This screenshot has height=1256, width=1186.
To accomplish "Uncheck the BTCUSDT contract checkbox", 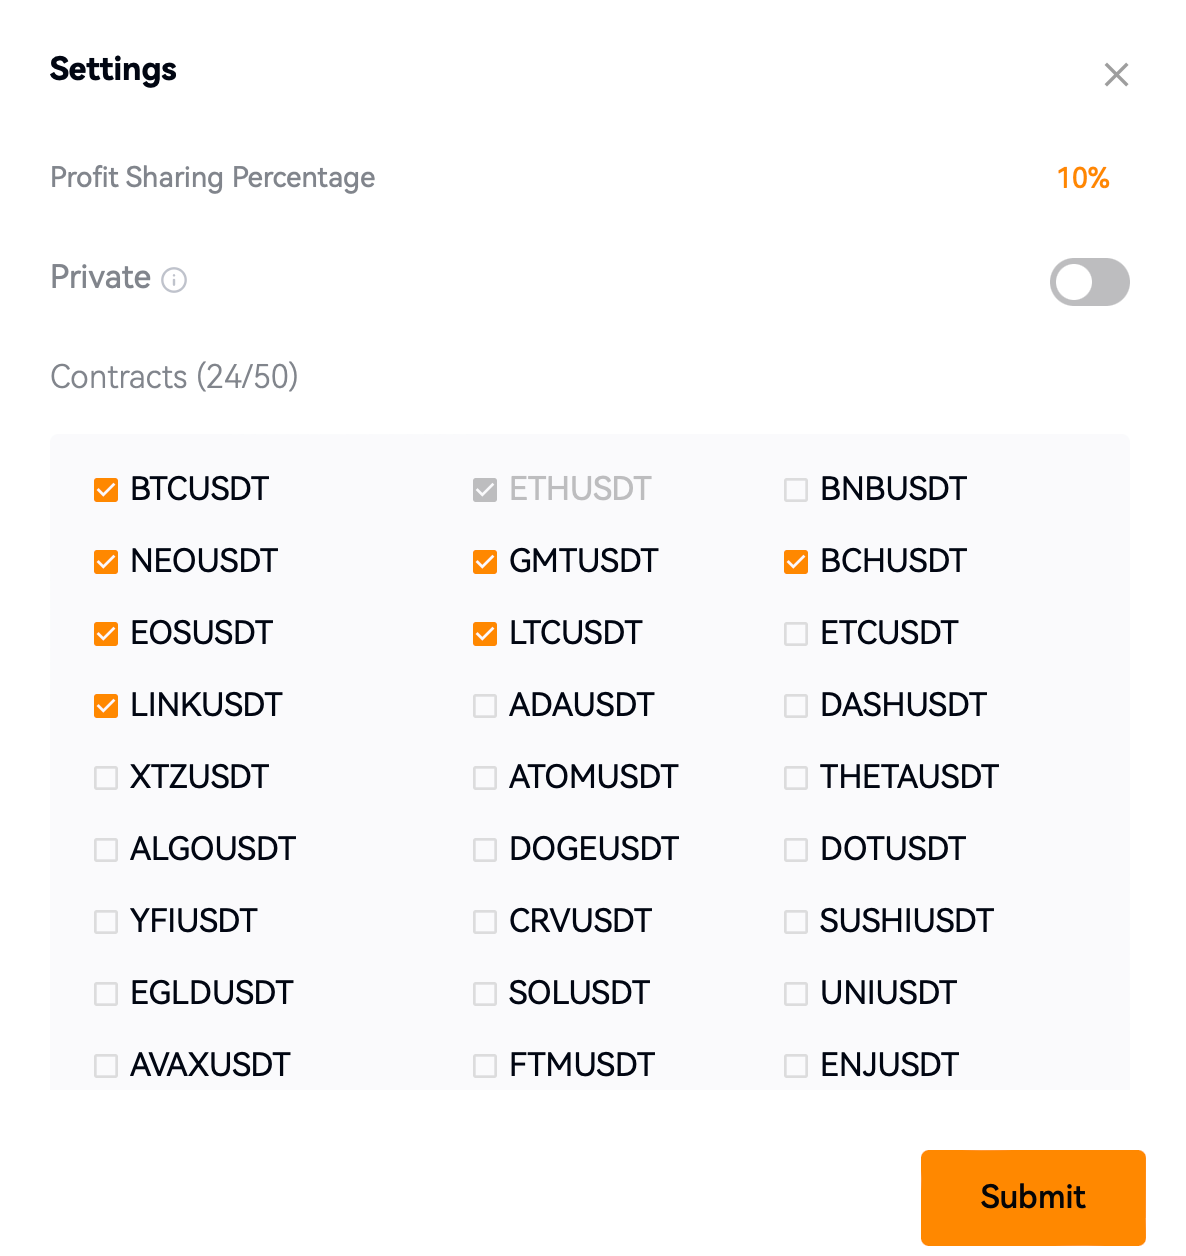I will (106, 490).
